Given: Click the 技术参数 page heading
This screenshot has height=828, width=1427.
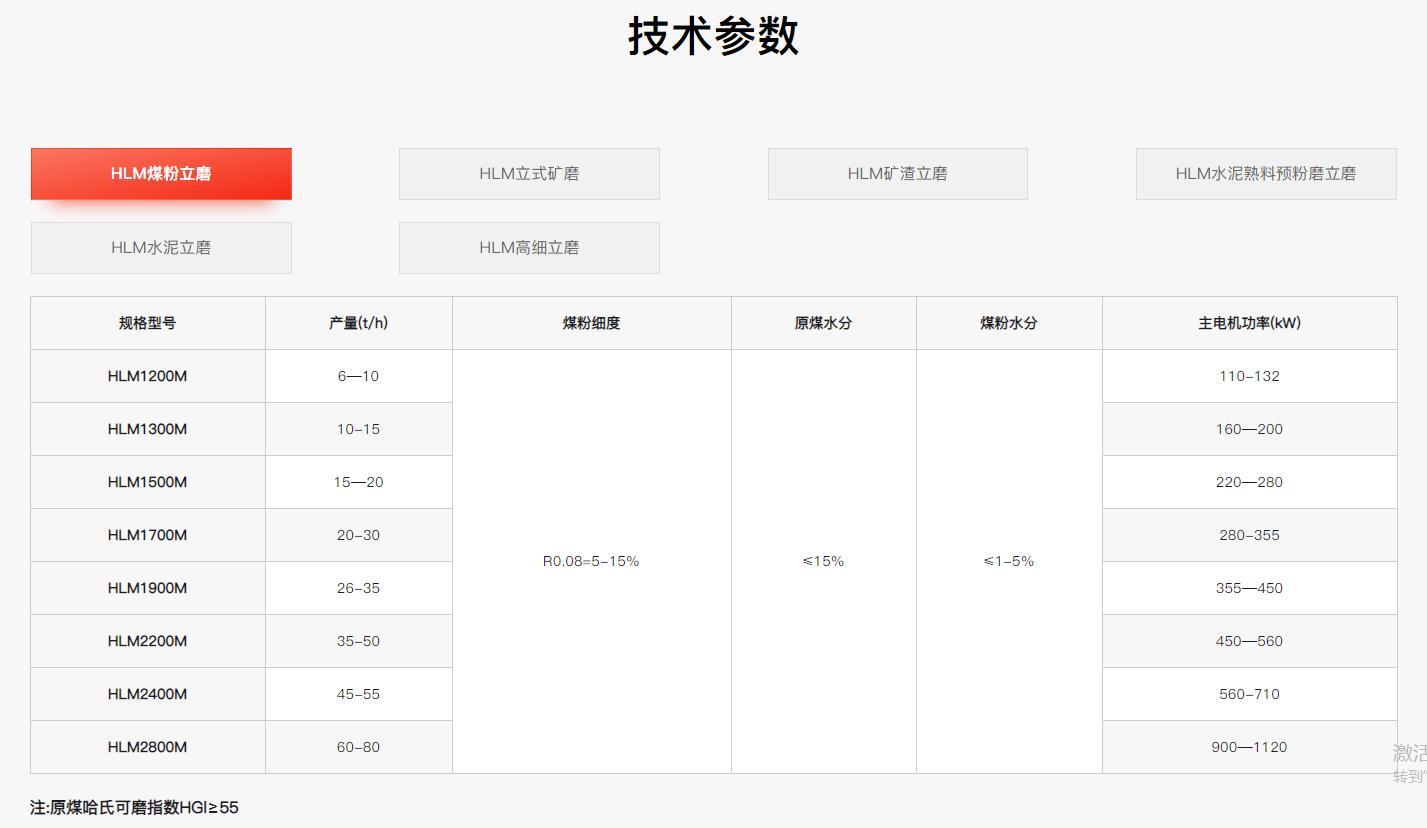Looking at the screenshot, I should (713, 35).
